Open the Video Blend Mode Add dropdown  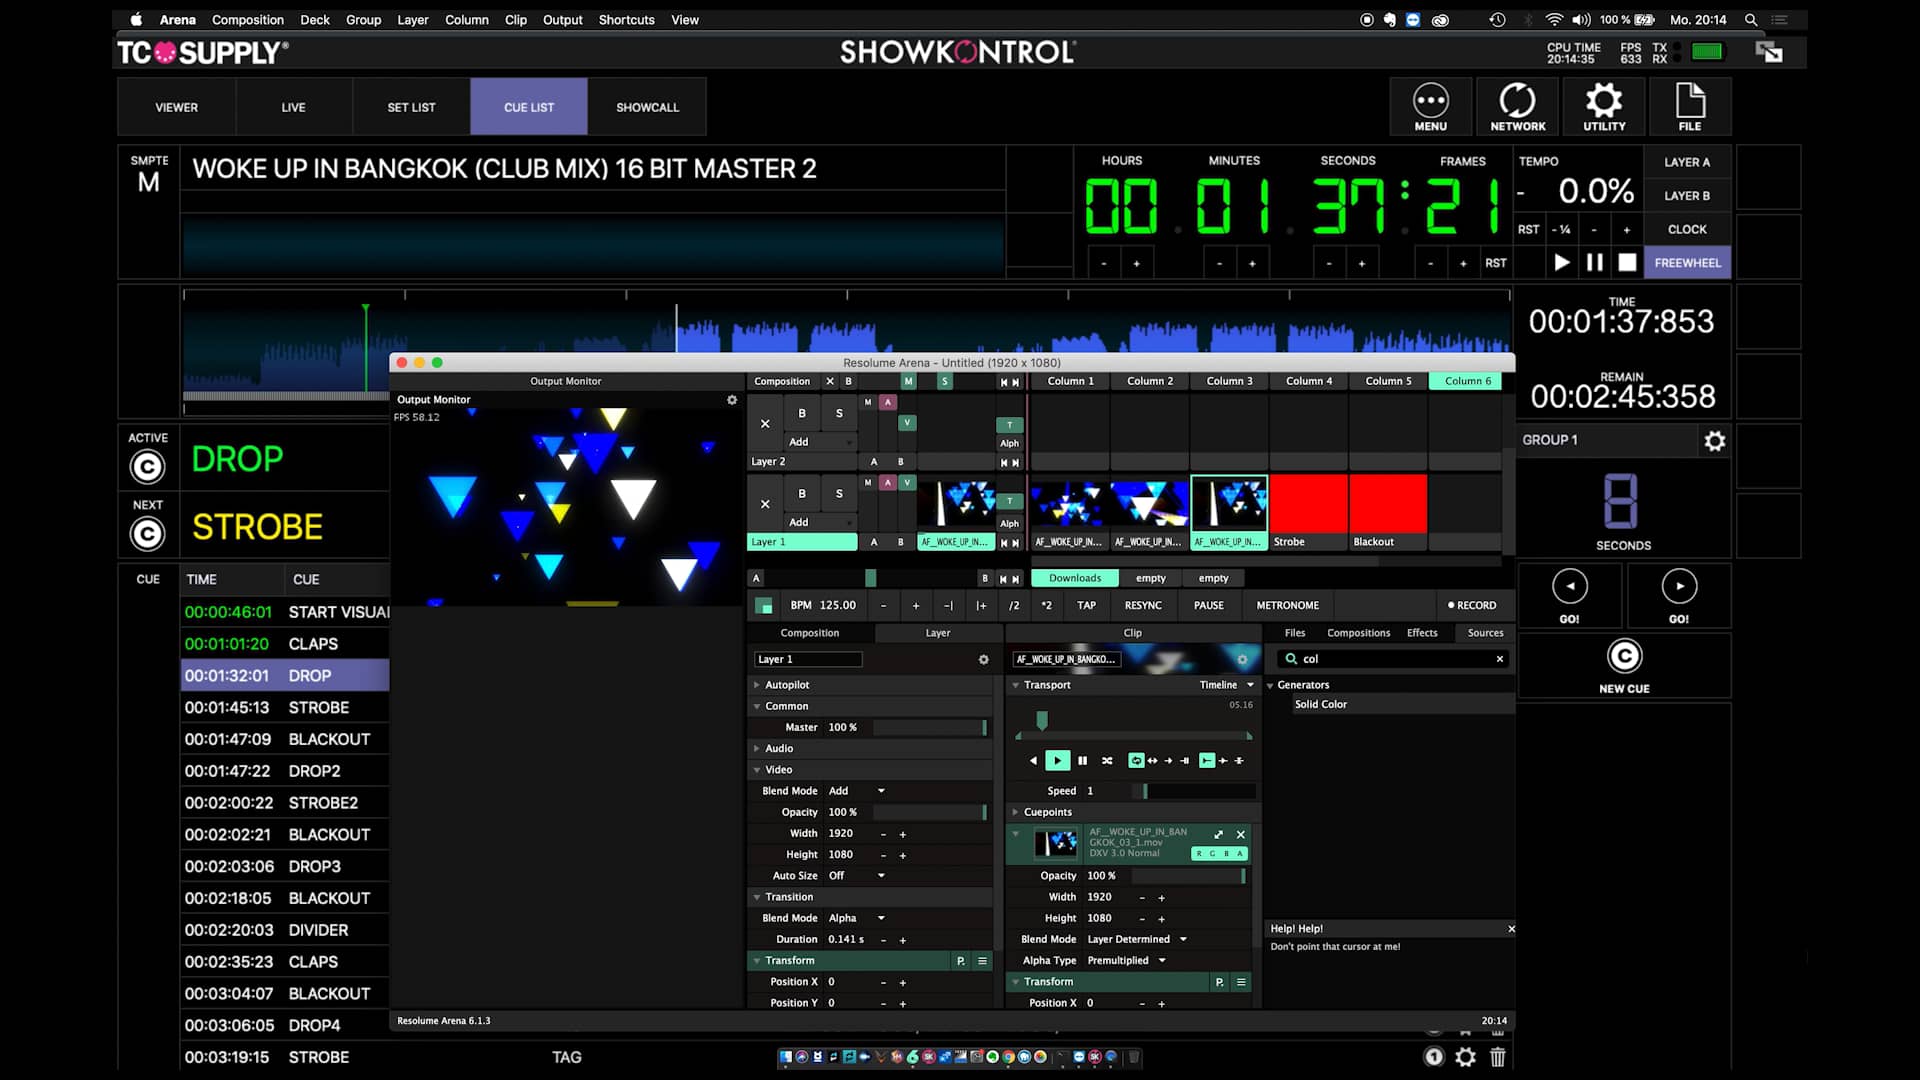[x=855, y=790]
